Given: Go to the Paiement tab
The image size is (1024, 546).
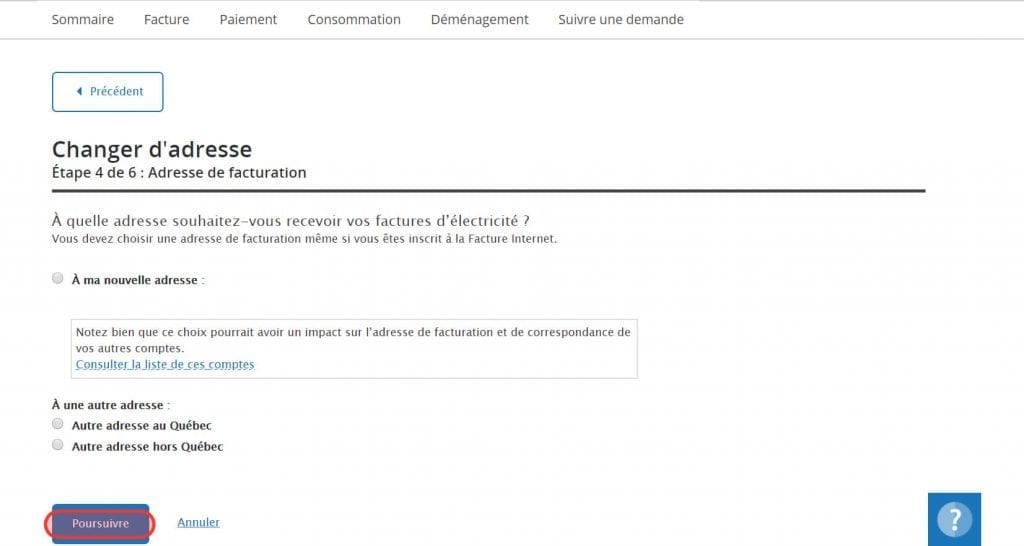Looking at the screenshot, I should click(x=248, y=20).
